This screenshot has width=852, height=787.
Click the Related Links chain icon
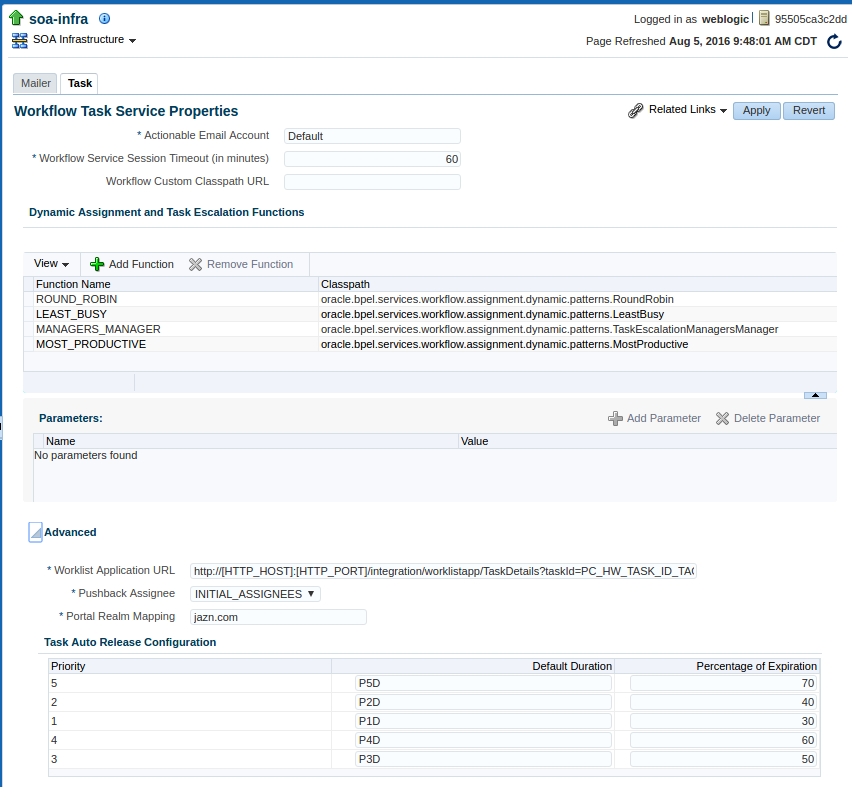[x=635, y=110]
